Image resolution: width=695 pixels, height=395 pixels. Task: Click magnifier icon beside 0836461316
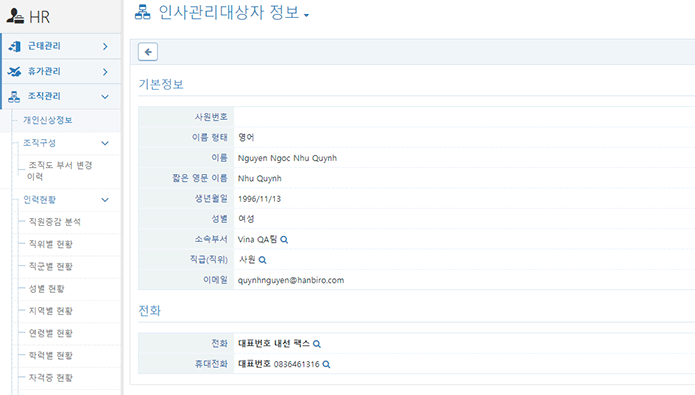[x=326, y=364]
